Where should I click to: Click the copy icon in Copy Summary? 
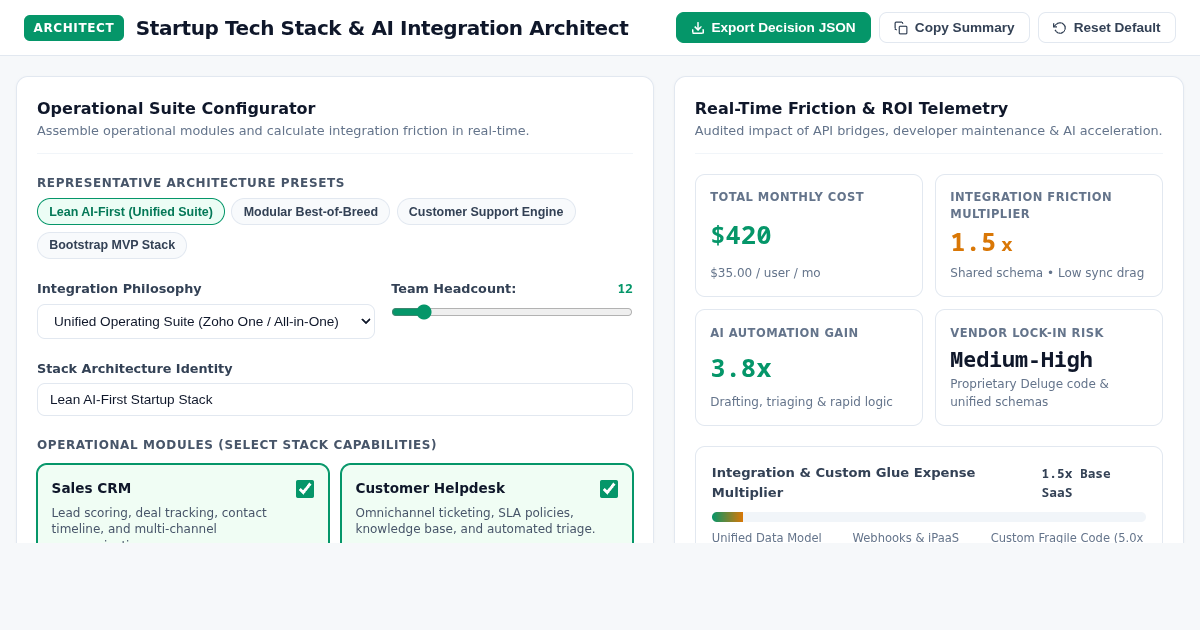901,28
